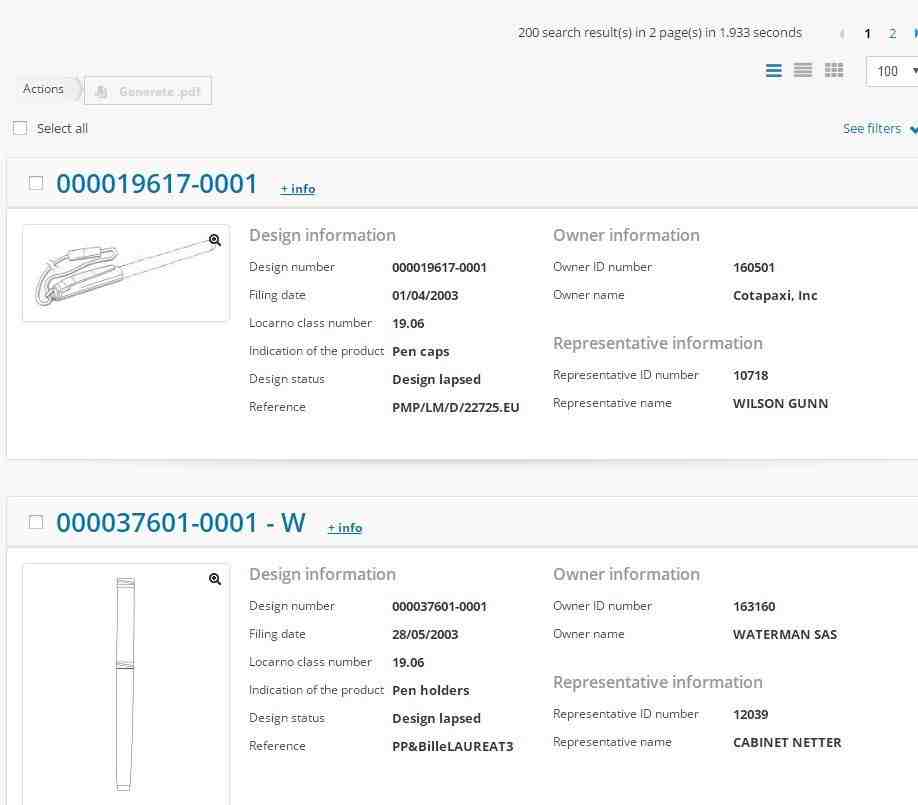Viewport: 918px width, 805px height.
Task: Open results-per-page dropdown showing 100
Action: (x=892, y=71)
